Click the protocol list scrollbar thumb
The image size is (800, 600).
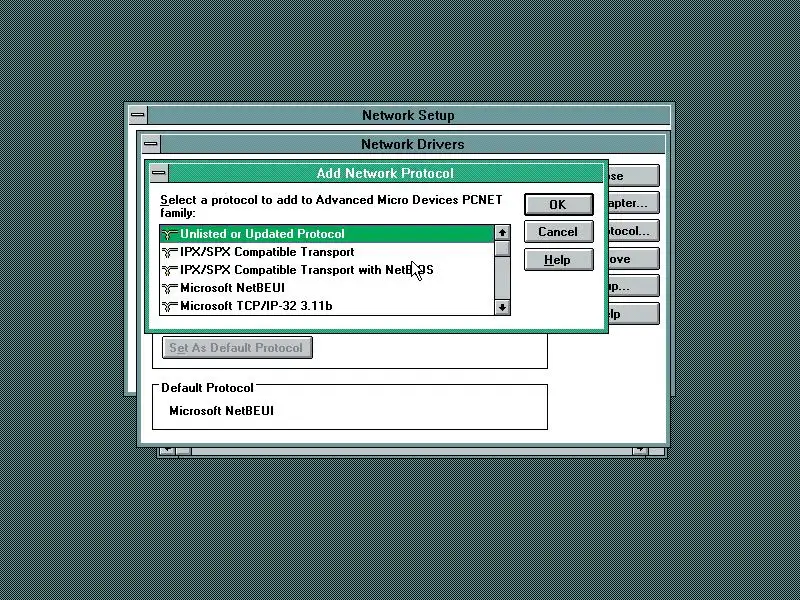[x=503, y=248]
